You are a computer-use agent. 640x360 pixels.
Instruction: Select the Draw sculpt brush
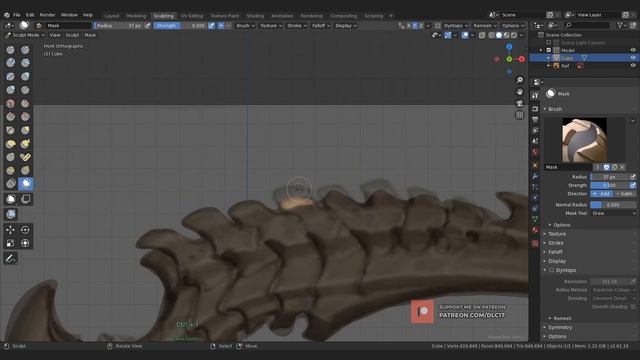pyautogui.click(x=11, y=50)
